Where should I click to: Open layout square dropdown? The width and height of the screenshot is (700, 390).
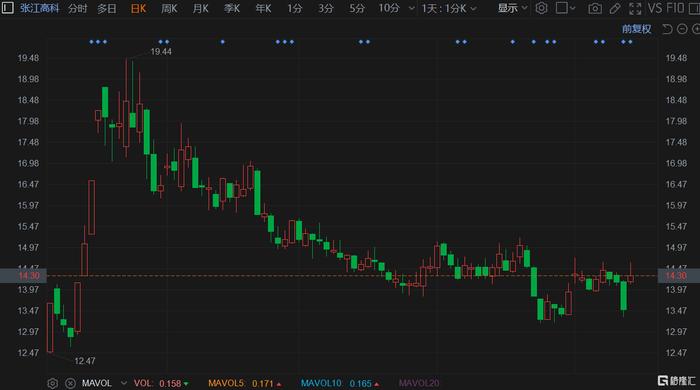[x=565, y=8]
